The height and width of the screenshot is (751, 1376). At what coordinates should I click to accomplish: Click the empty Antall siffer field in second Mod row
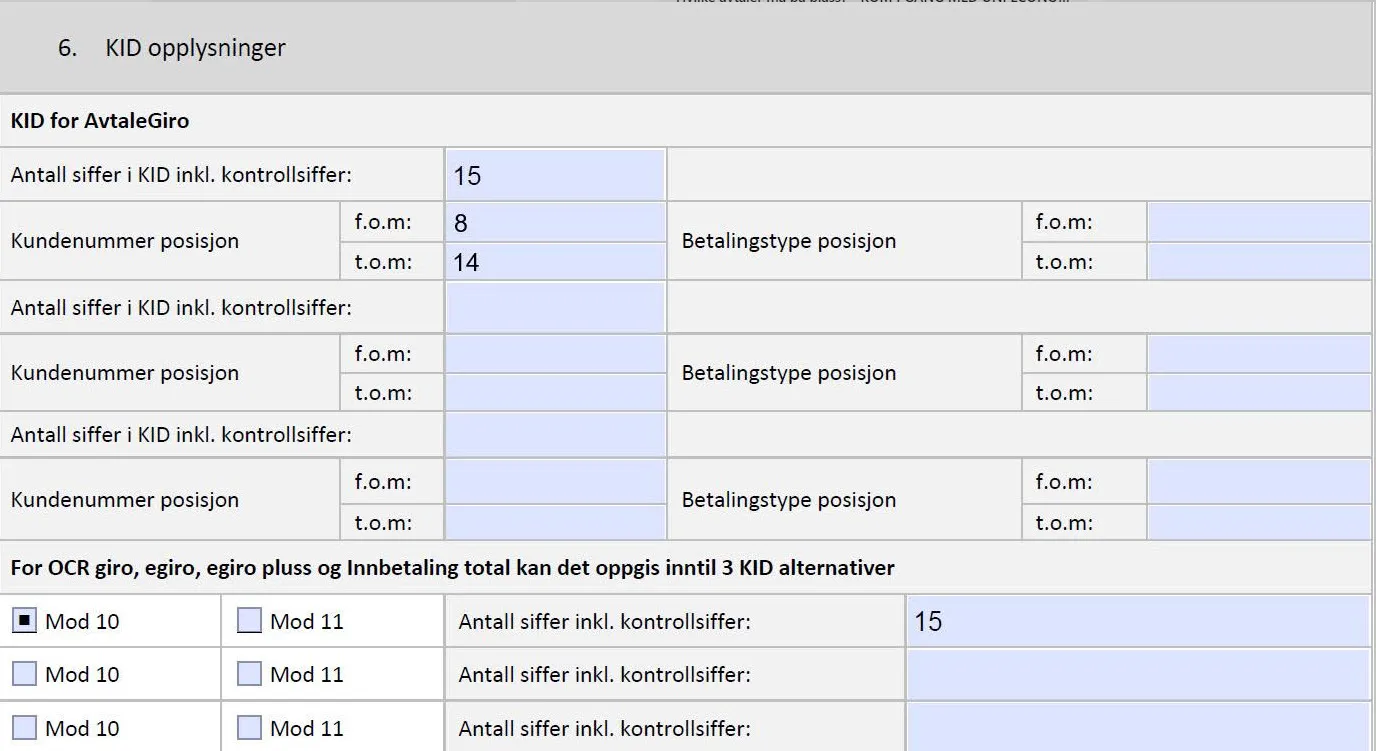[x=1138, y=673]
